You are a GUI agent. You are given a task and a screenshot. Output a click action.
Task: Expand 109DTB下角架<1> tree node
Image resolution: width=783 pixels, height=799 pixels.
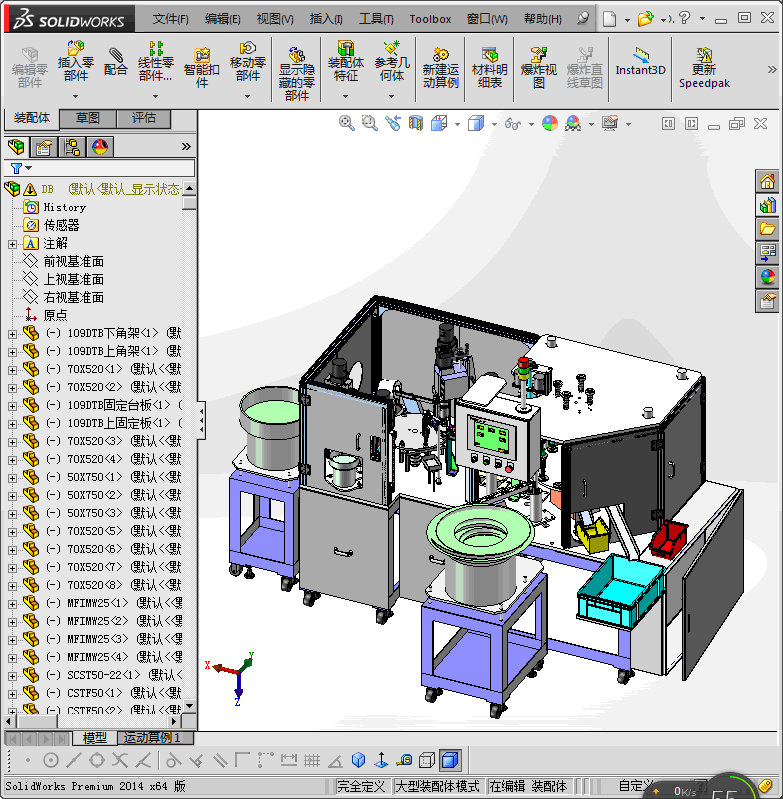(12, 334)
